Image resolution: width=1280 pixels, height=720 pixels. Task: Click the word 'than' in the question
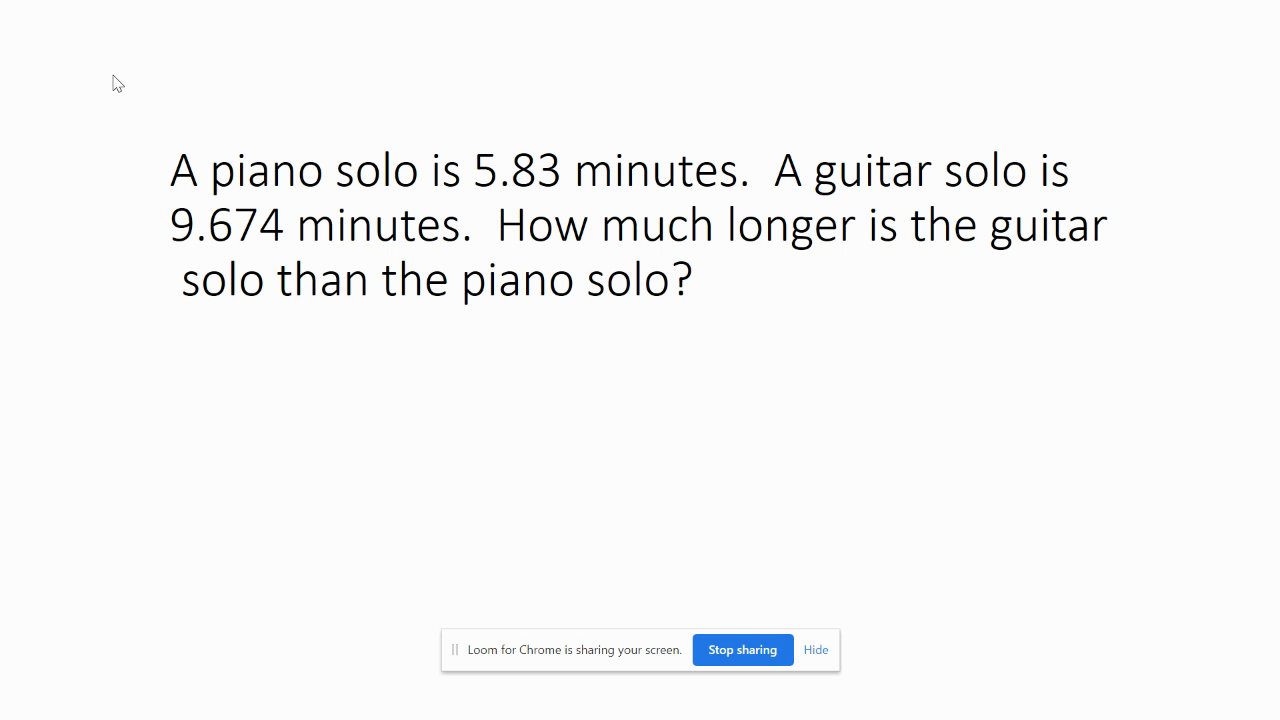coord(323,279)
